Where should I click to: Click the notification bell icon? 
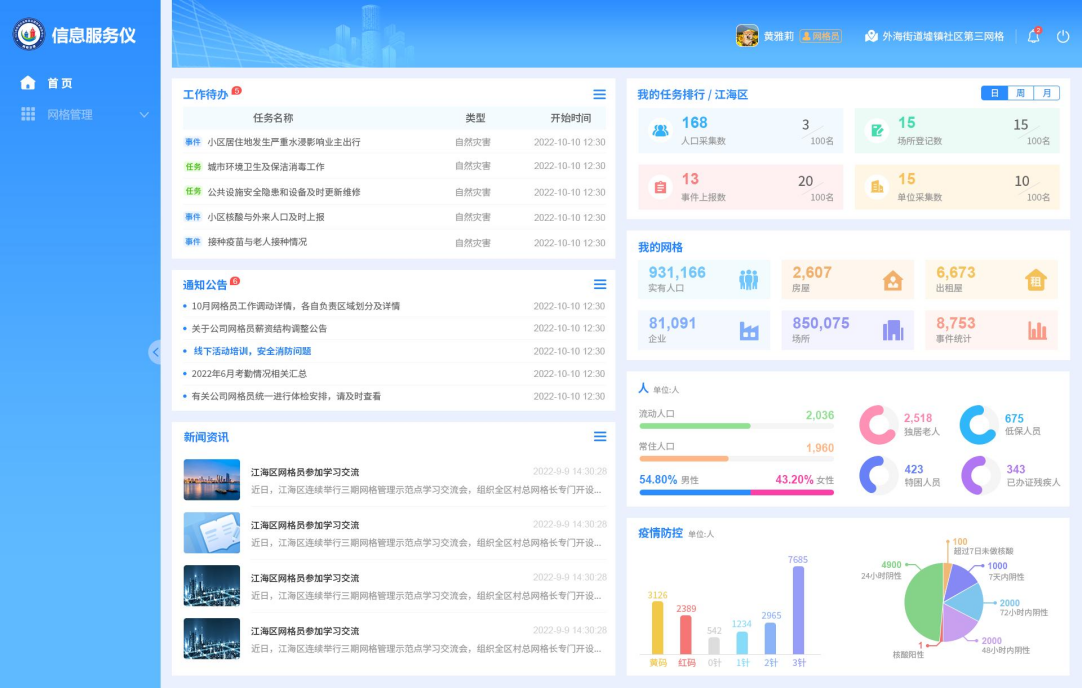(x=1033, y=37)
